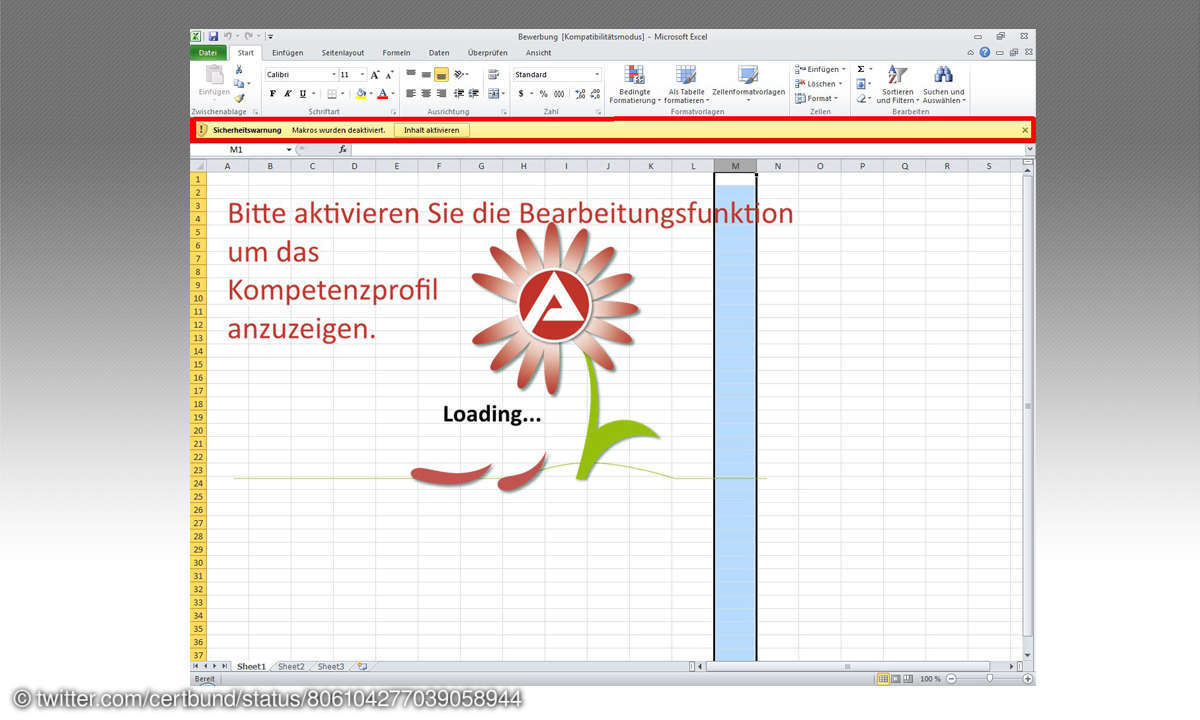Switch to the Einfügen ribbon tab
The height and width of the screenshot is (720, 1200).
[x=288, y=52]
